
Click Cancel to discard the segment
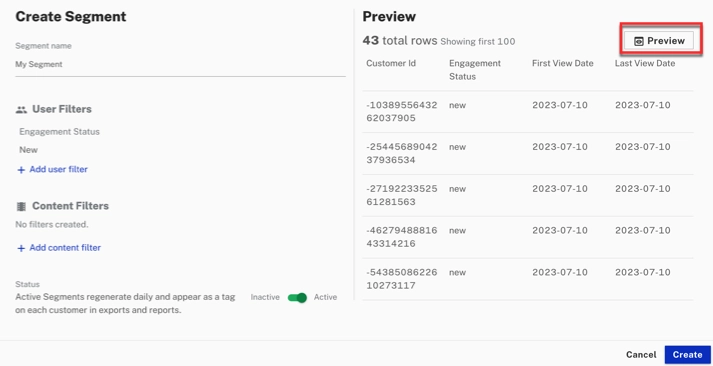641,355
